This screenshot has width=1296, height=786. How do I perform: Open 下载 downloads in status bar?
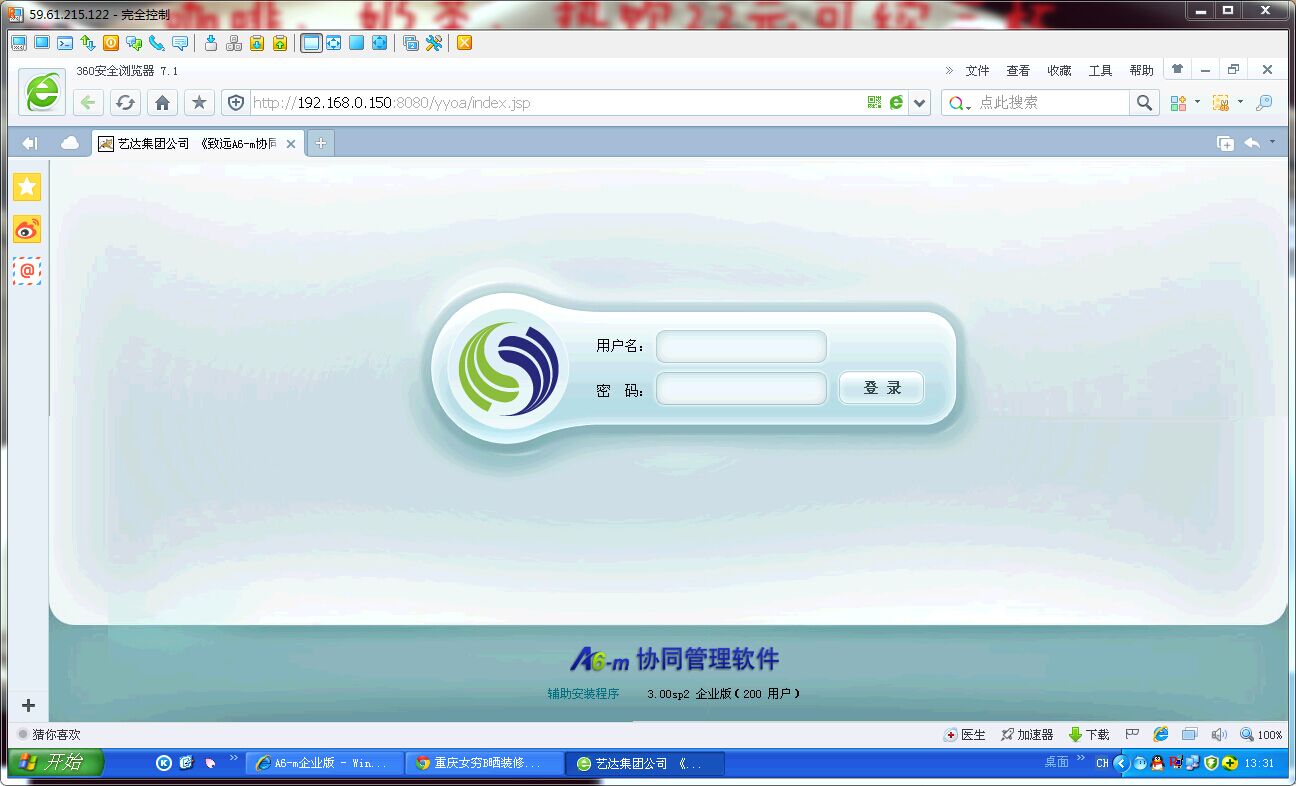1089,734
